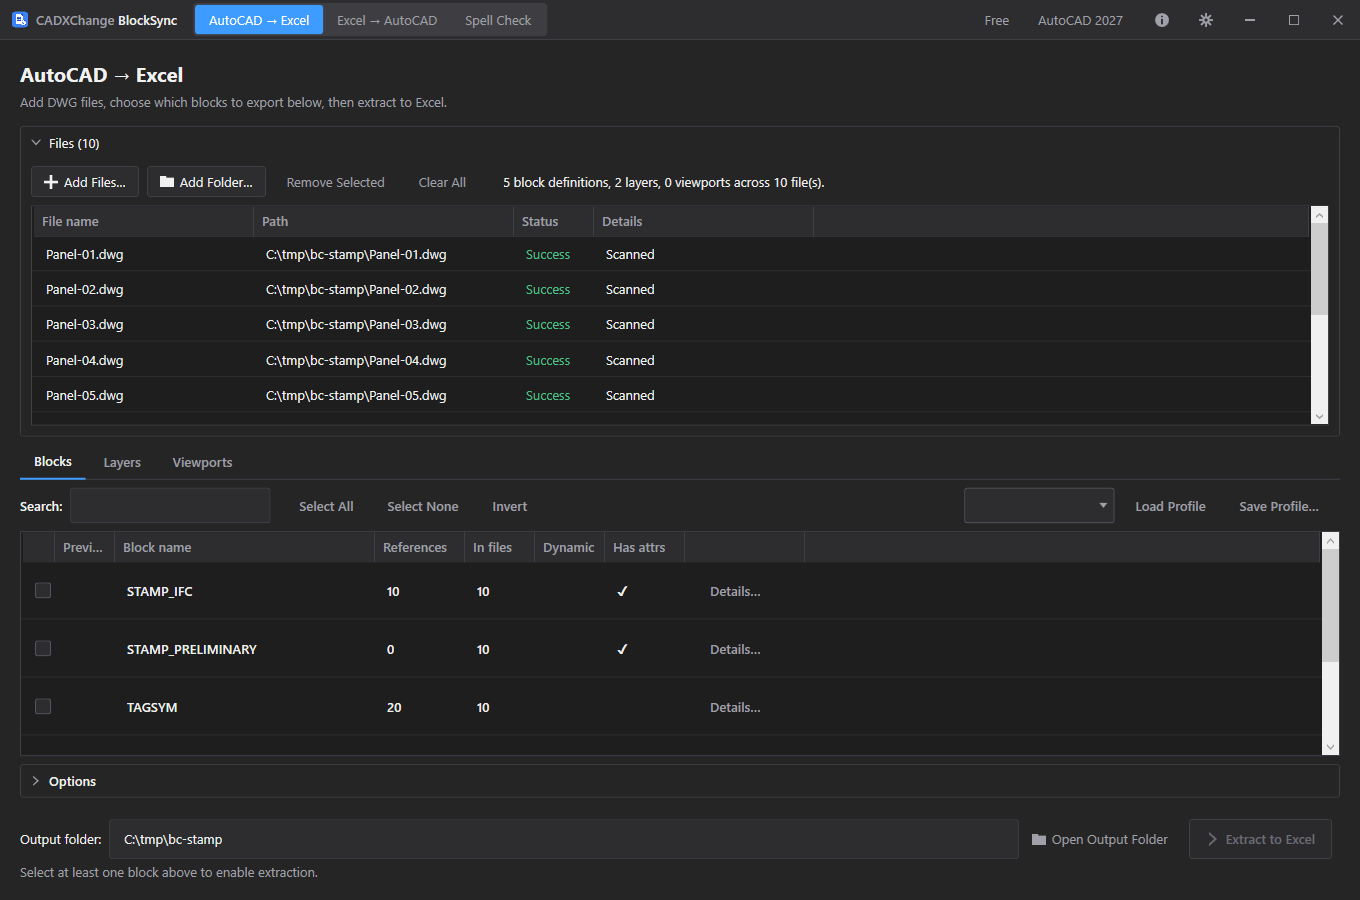This screenshot has height=900, width=1360.
Task: Click the blocks list scroll-down arrow
Action: (x=1330, y=746)
